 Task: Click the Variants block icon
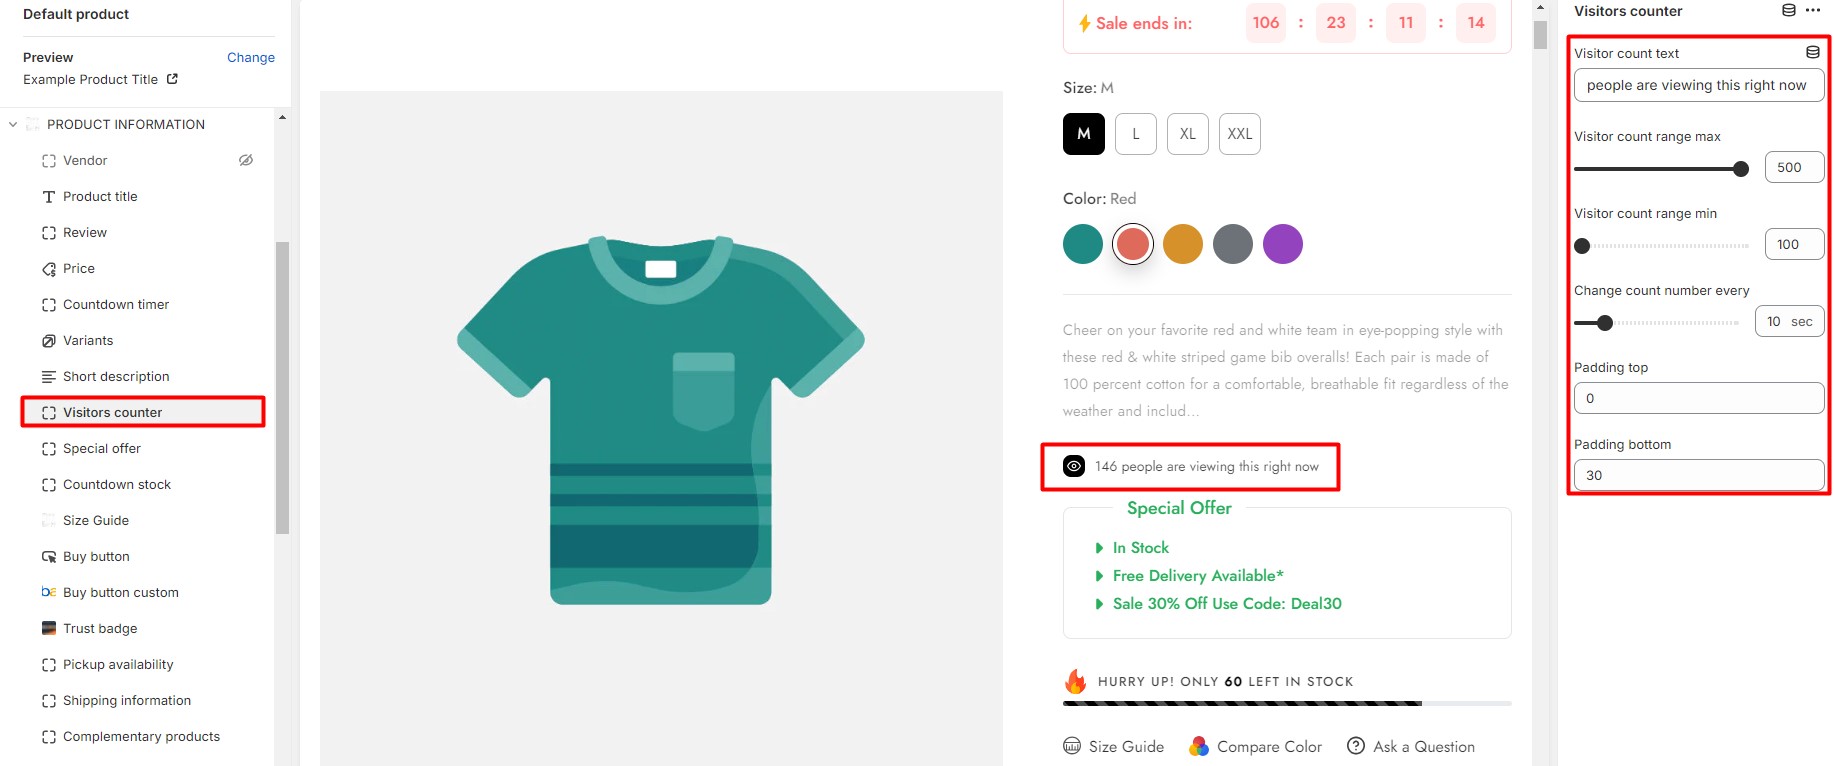(49, 341)
